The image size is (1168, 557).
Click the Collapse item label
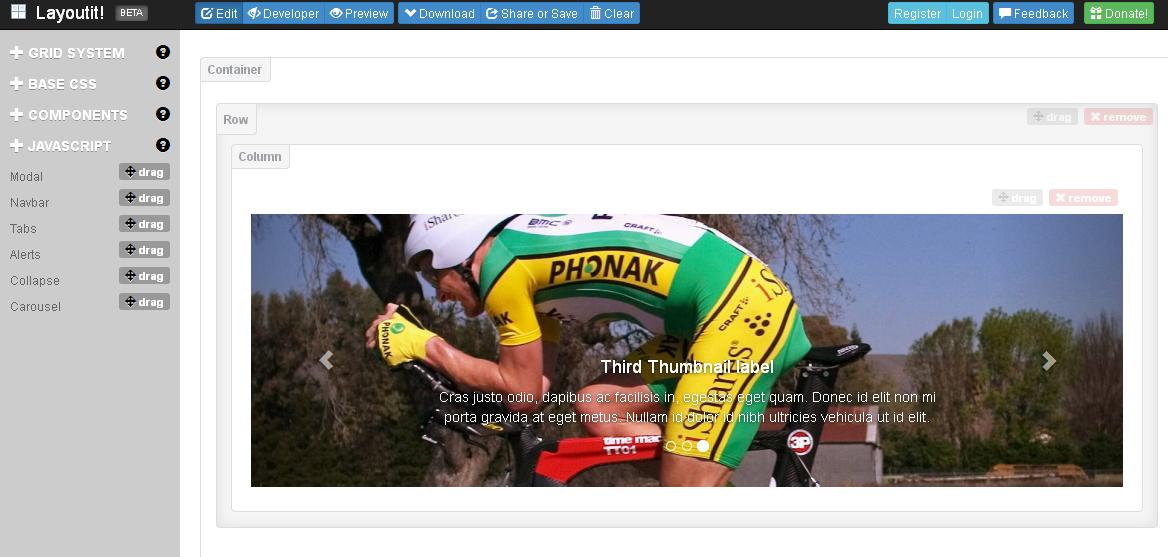point(35,281)
